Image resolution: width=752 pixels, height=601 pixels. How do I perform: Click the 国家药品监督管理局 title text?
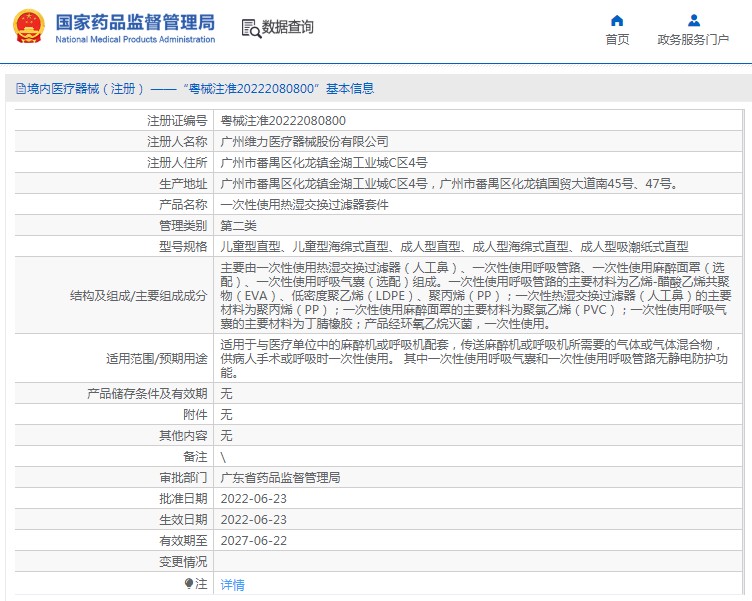(135, 23)
